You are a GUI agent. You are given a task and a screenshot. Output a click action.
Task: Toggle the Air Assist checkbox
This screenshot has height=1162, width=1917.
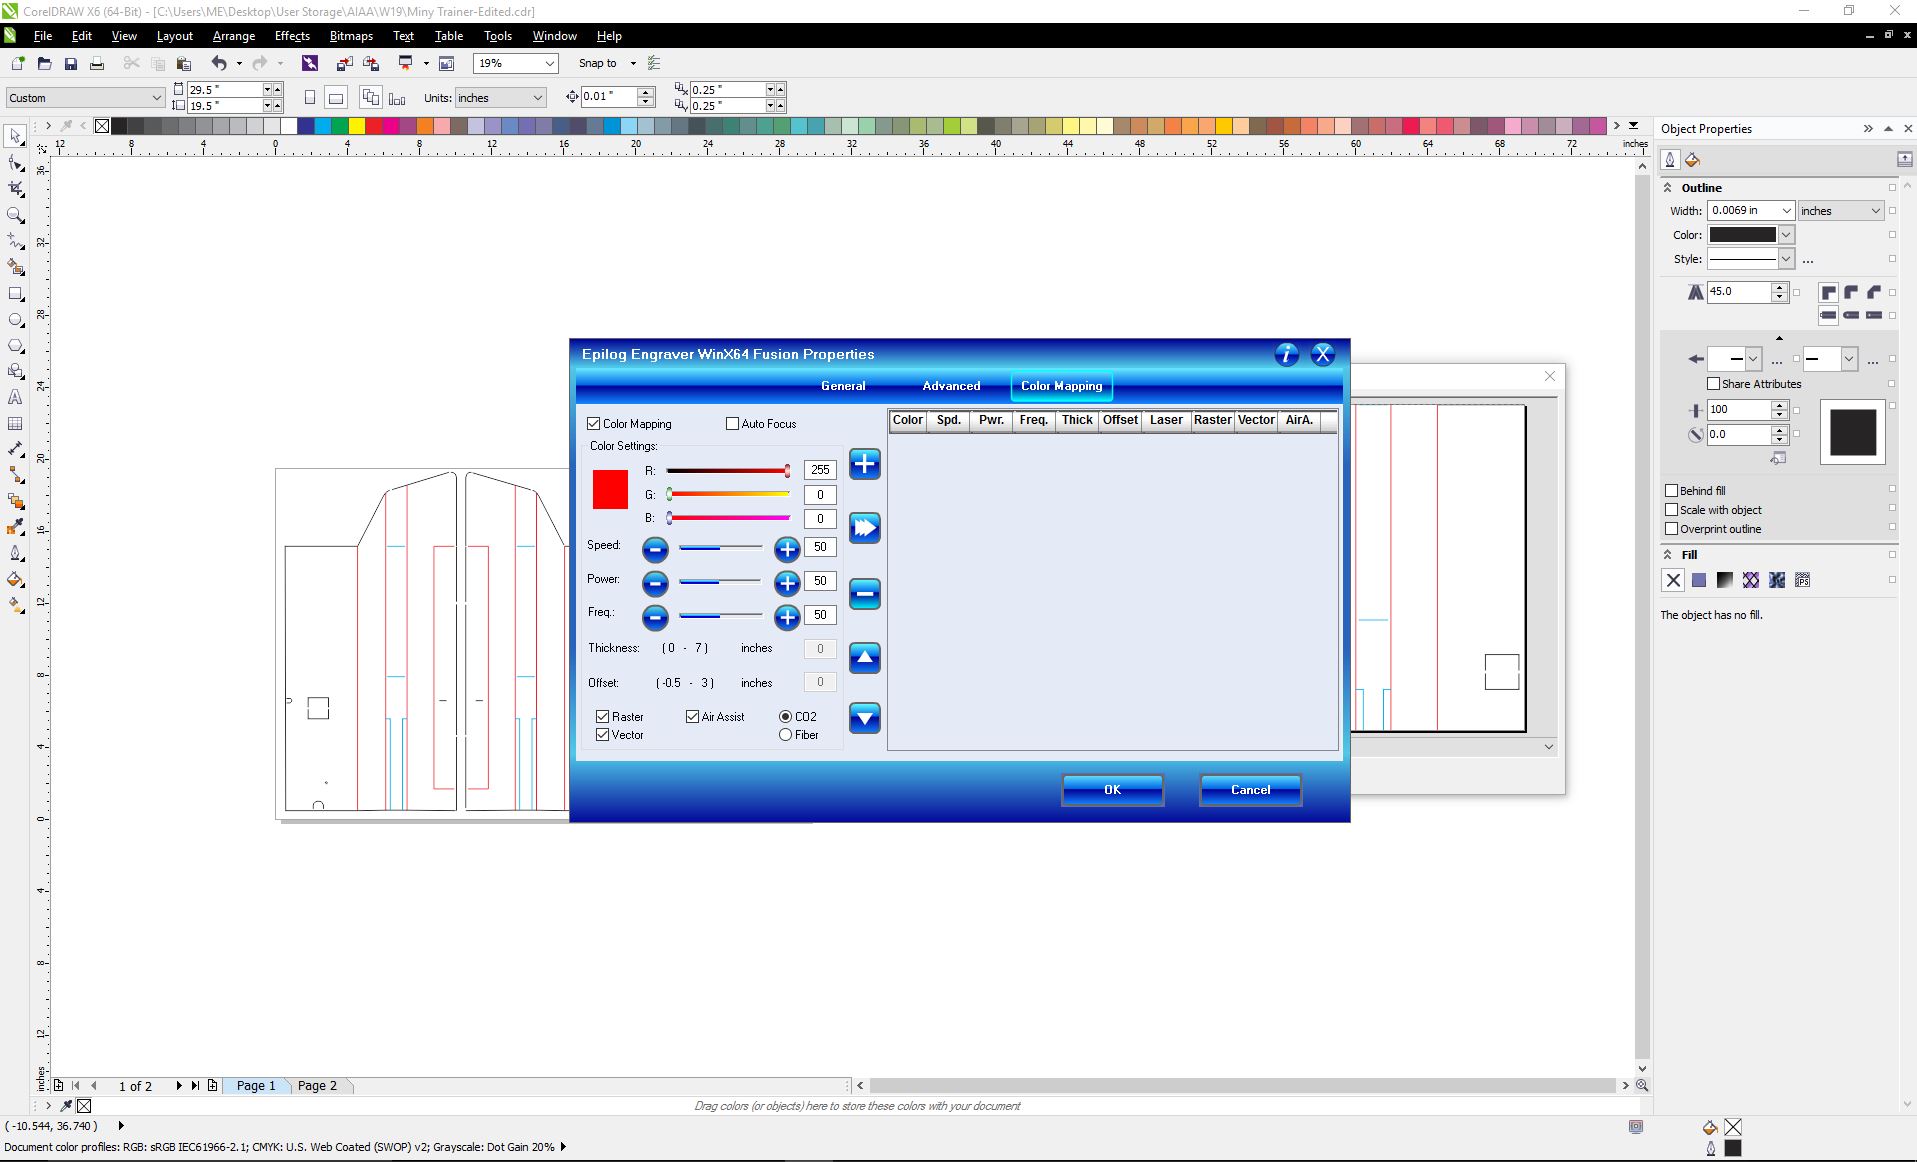693,717
